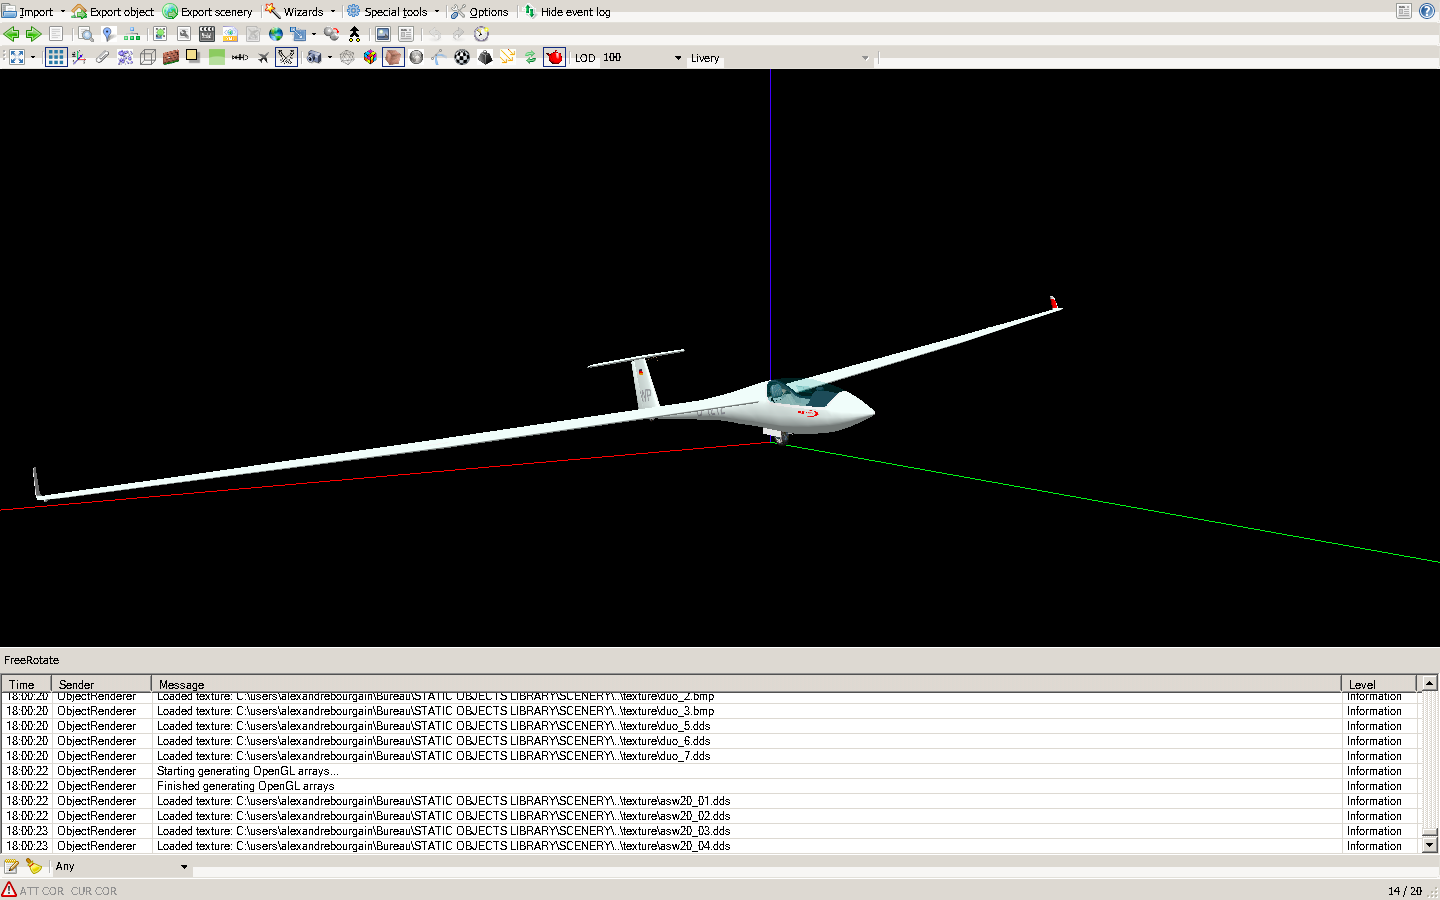This screenshot has height=900, width=1440.
Task: Toggle the textured brown cube button
Action: click(393, 57)
